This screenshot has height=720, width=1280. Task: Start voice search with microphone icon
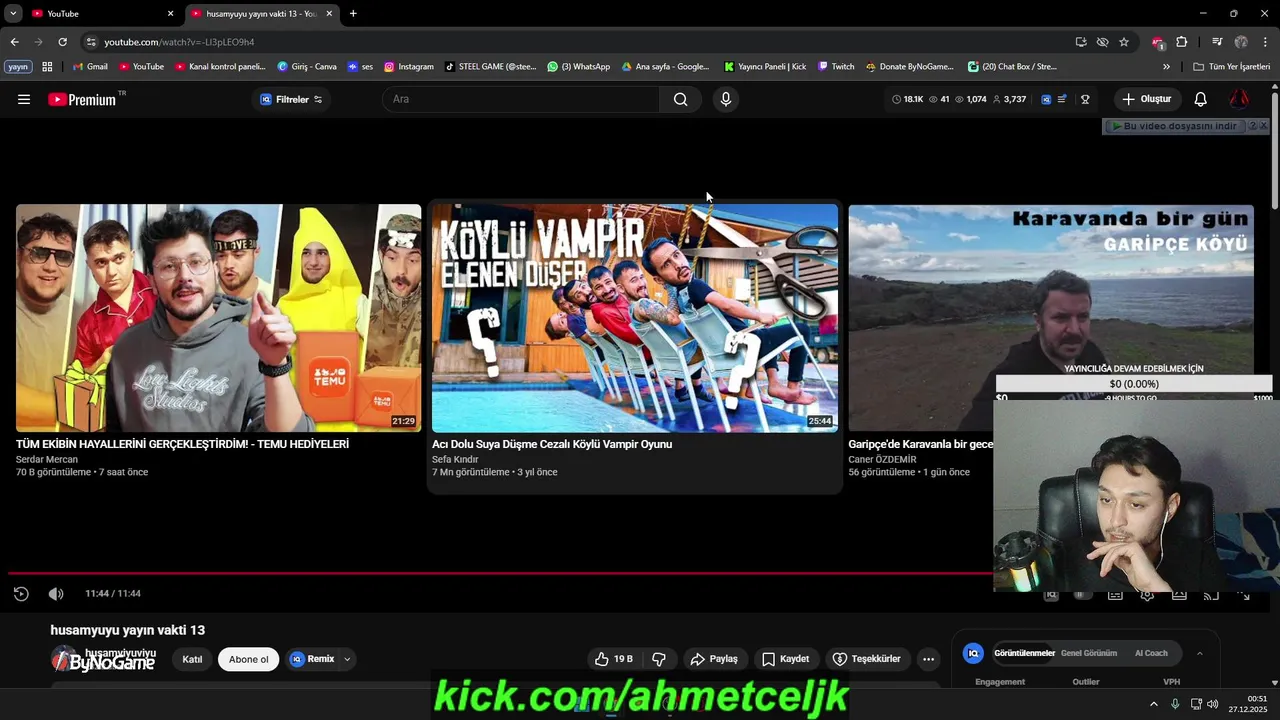[726, 99]
